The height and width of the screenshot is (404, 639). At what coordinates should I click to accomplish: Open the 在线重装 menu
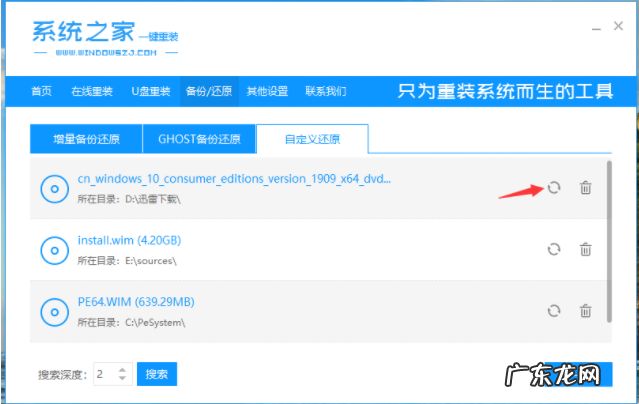coord(92,91)
